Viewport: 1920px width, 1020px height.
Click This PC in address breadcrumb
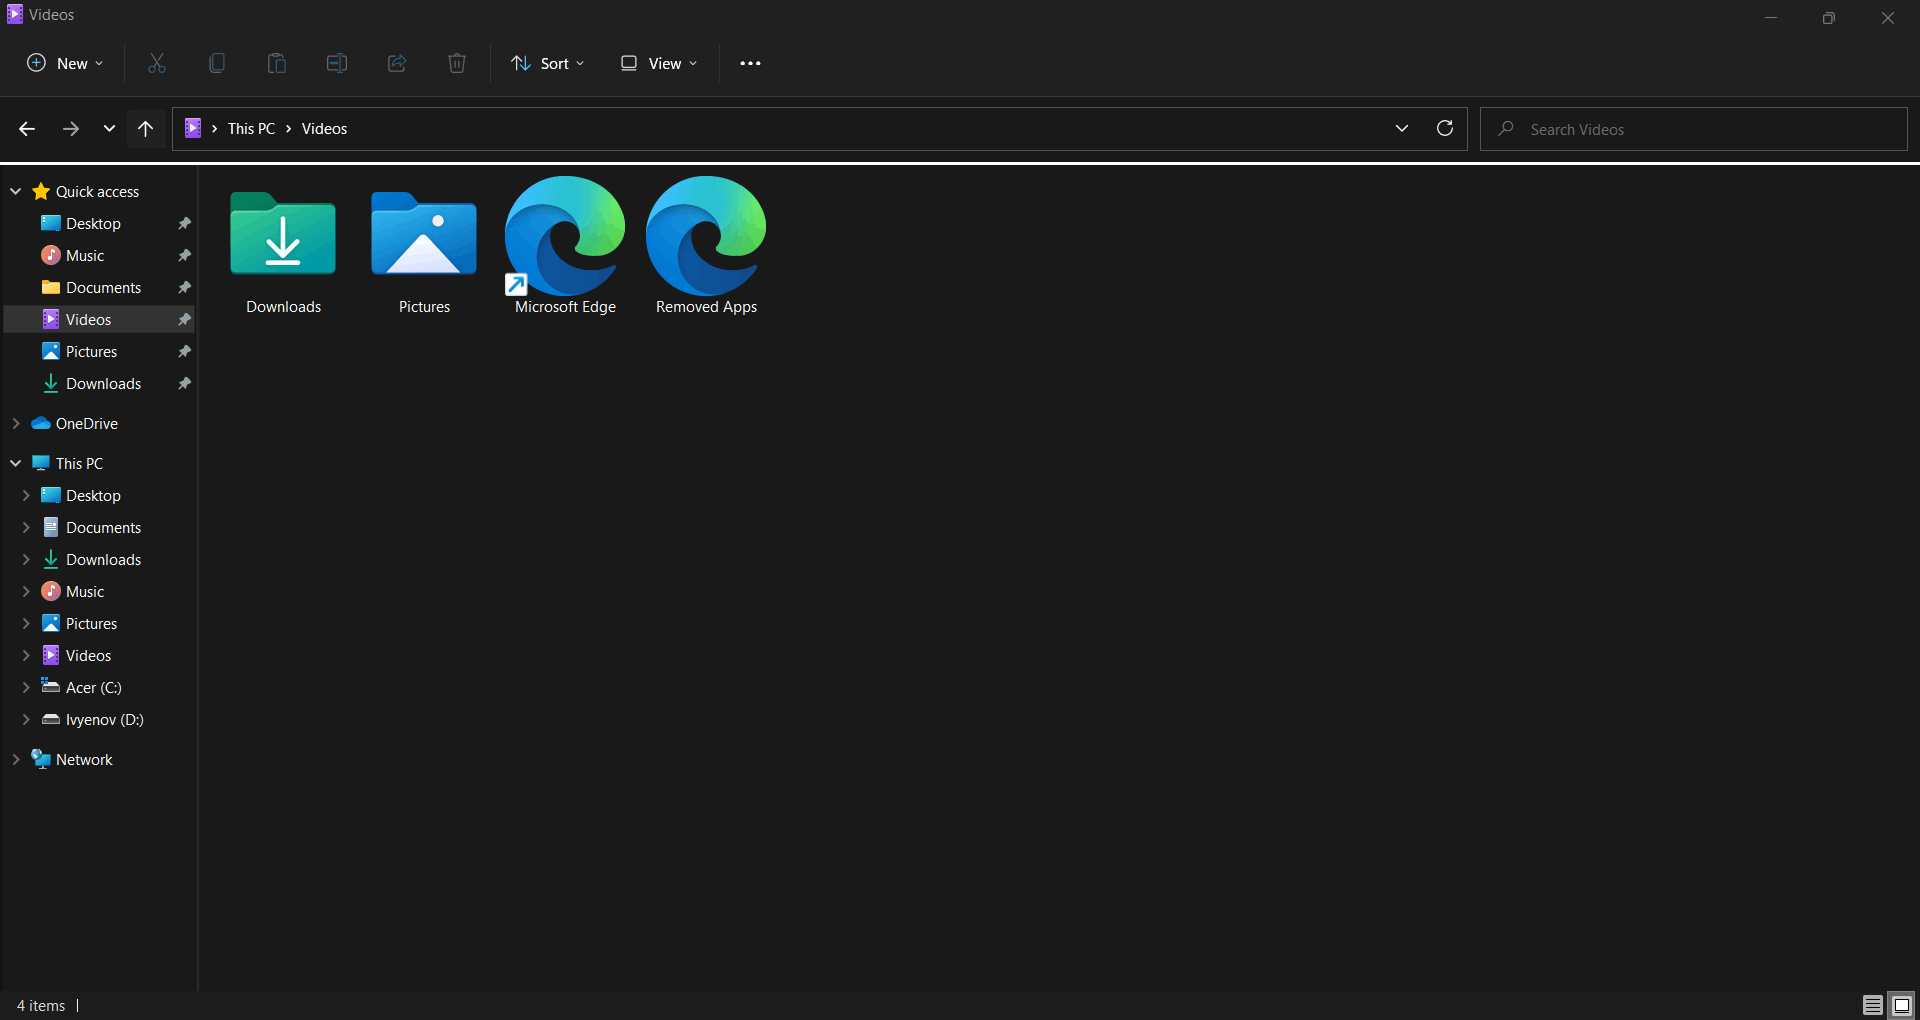tap(251, 128)
